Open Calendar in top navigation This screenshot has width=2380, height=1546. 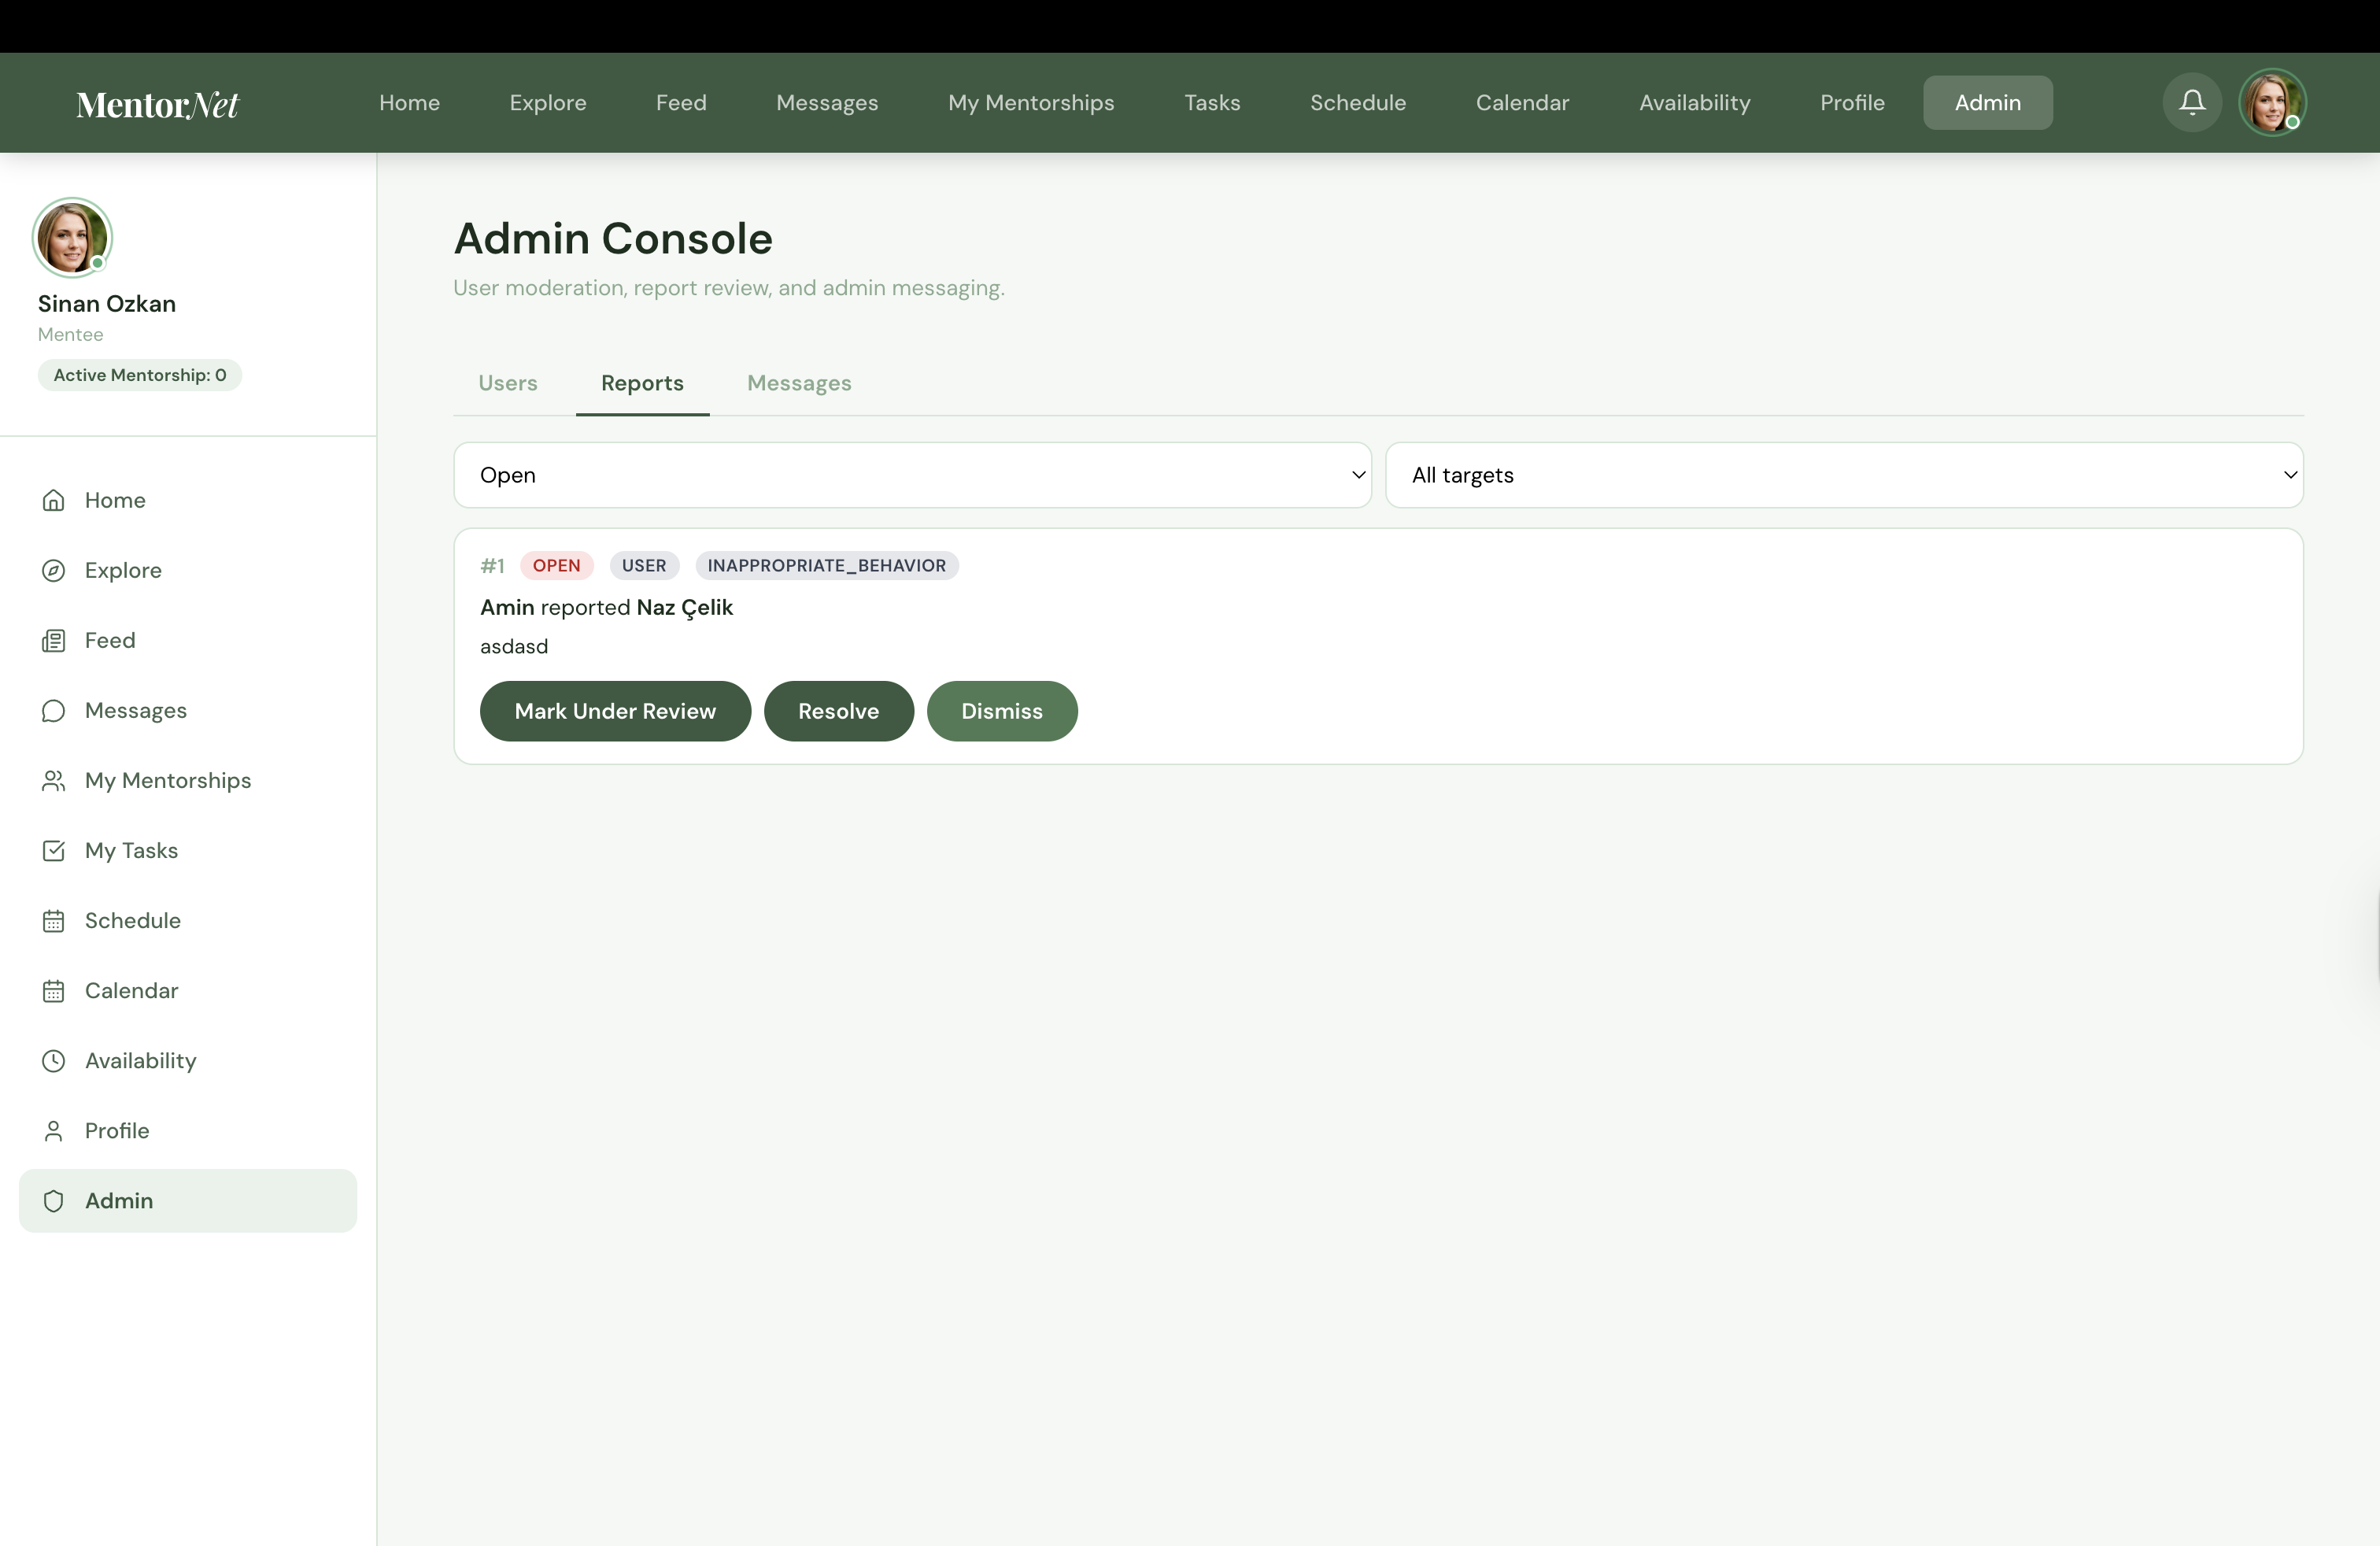tap(1522, 102)
